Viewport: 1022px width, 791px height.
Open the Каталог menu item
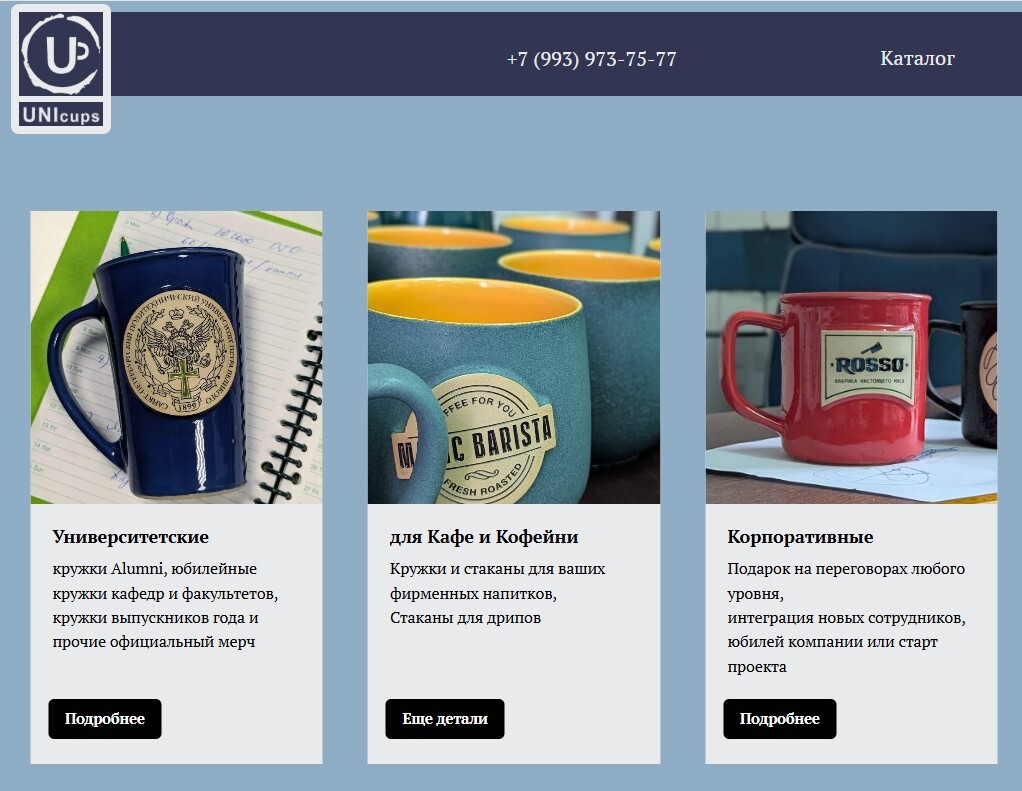tap(917, 59)
